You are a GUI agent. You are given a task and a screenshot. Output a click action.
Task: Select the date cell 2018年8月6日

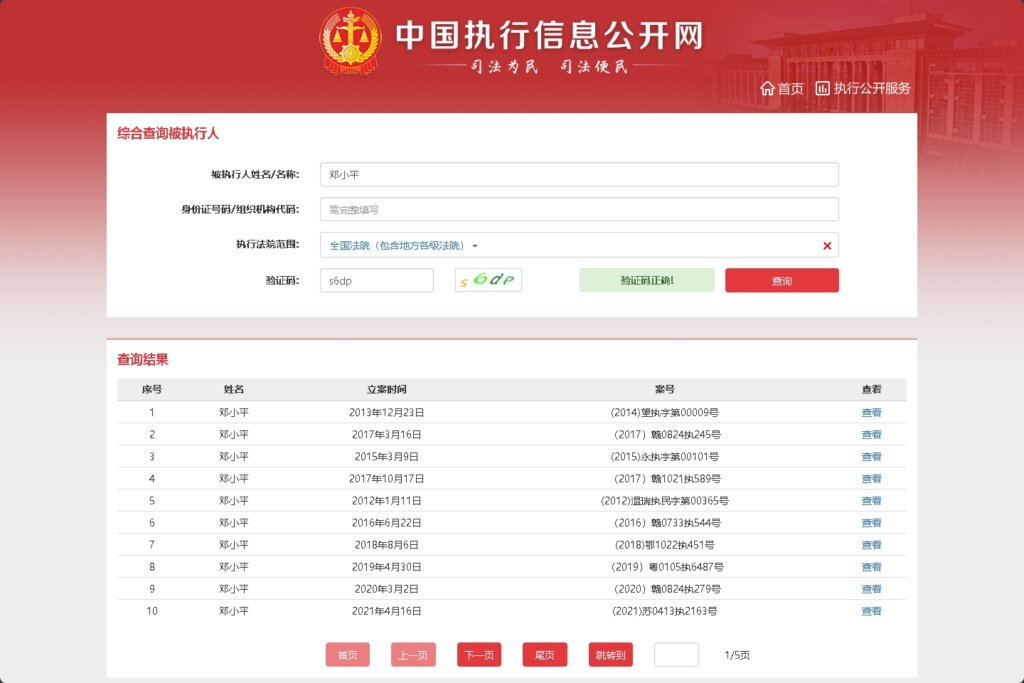387,545
